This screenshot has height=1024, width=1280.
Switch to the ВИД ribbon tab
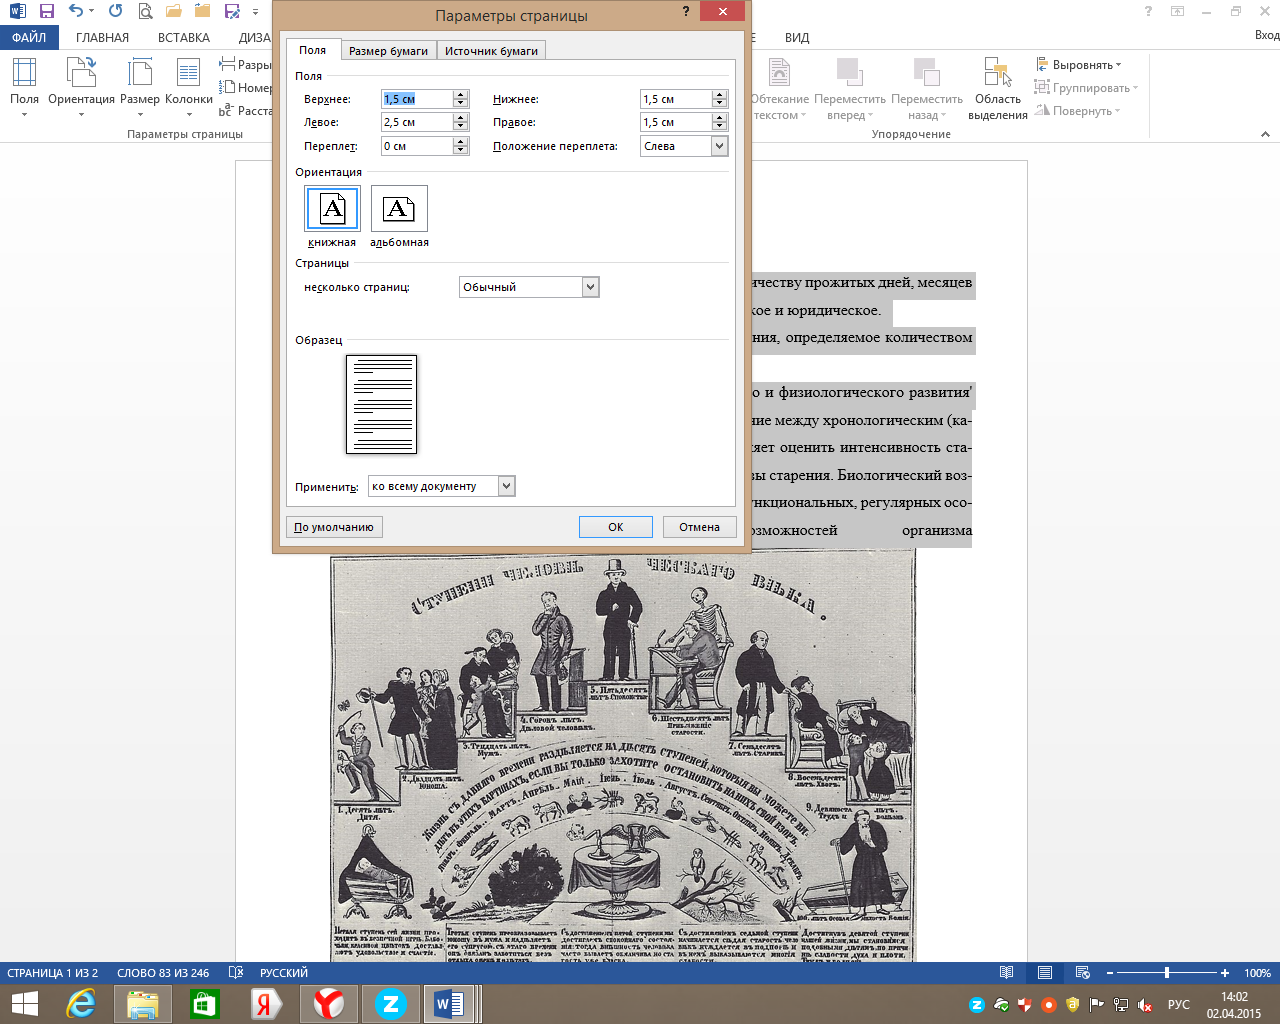tap(797, 37)
